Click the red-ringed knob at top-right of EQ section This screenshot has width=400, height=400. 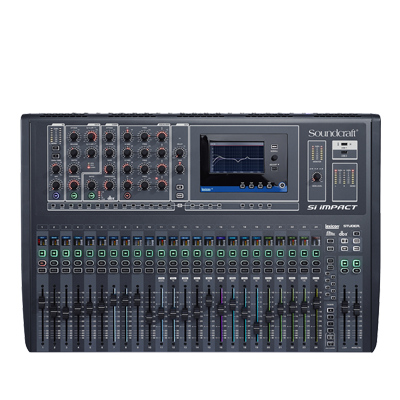(162, 136)
